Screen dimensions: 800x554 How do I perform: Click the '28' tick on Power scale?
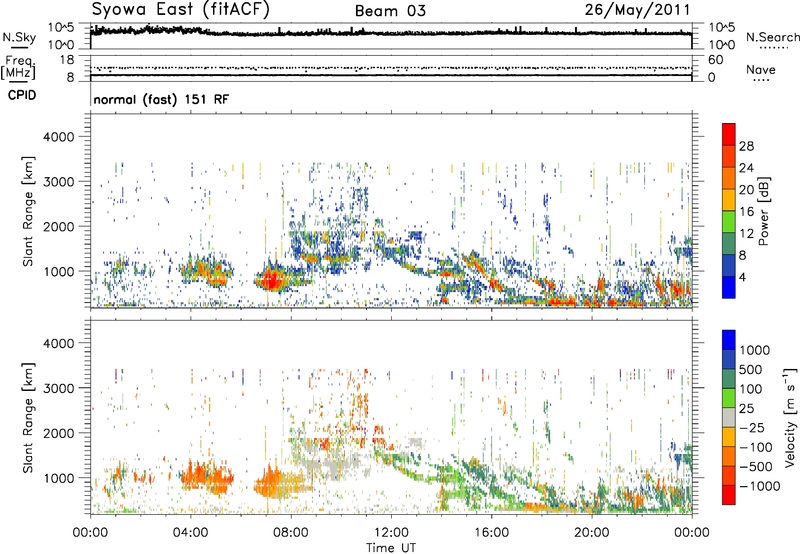[x=746, y=146]
